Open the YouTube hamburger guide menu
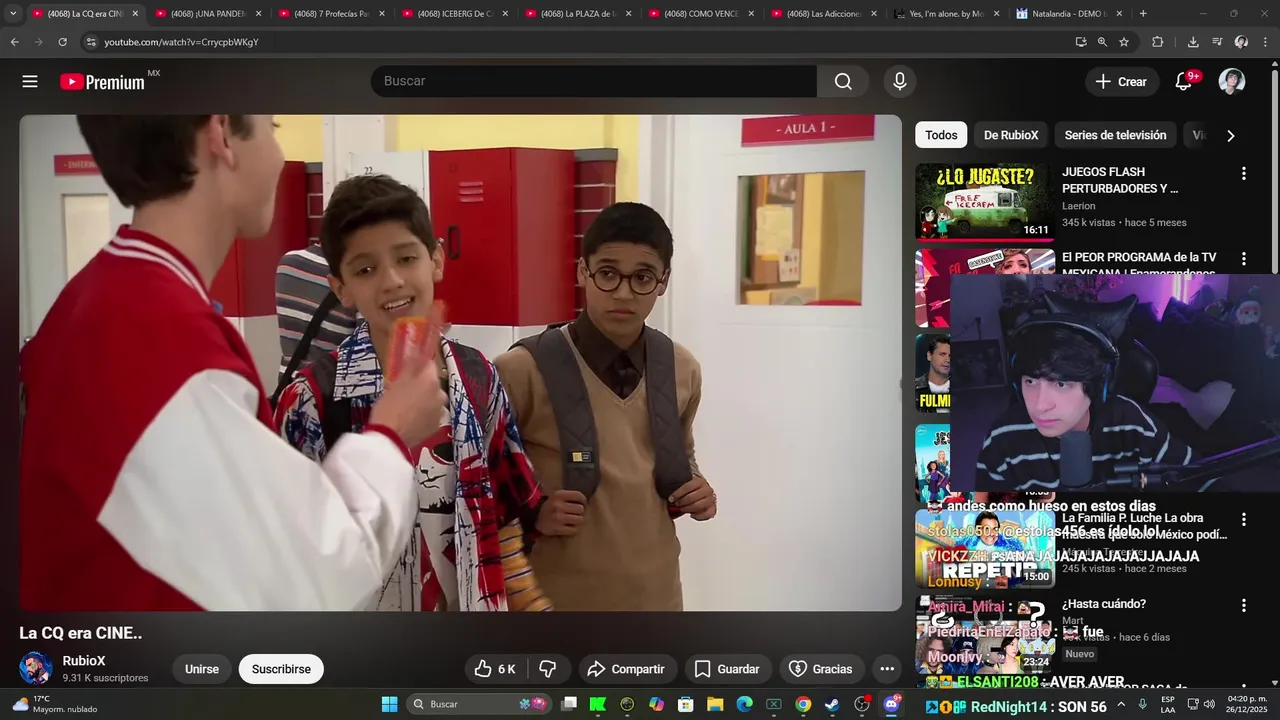Screen dimensions: 1280x720 [30, 82]
